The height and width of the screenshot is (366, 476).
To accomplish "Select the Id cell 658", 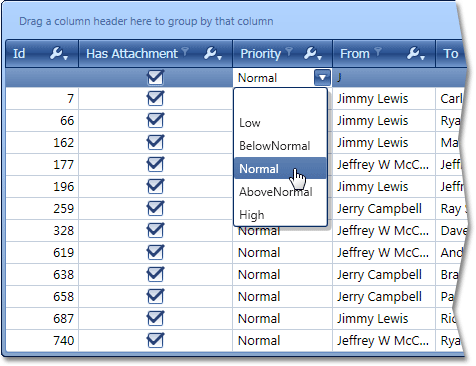I will pos(42,296).
